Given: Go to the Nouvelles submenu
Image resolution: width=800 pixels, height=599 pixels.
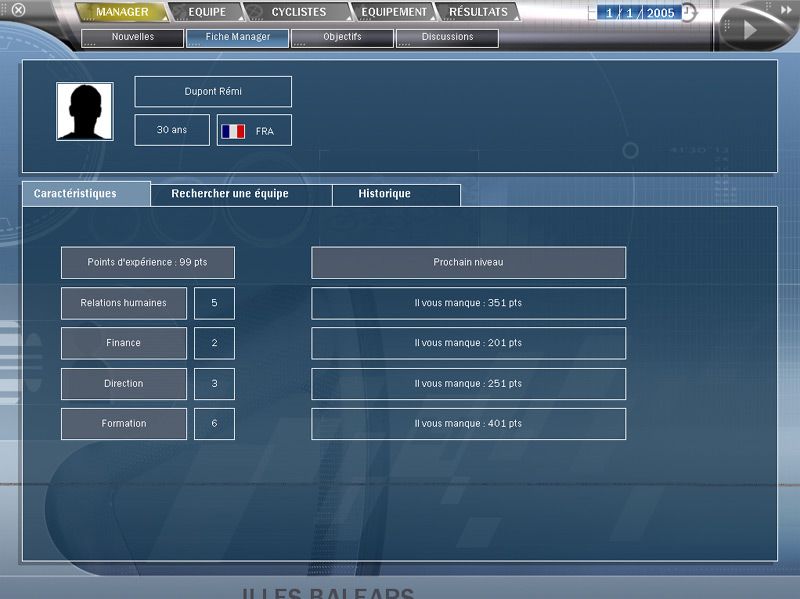Looking at the screenshot, I should click(133, 38).
